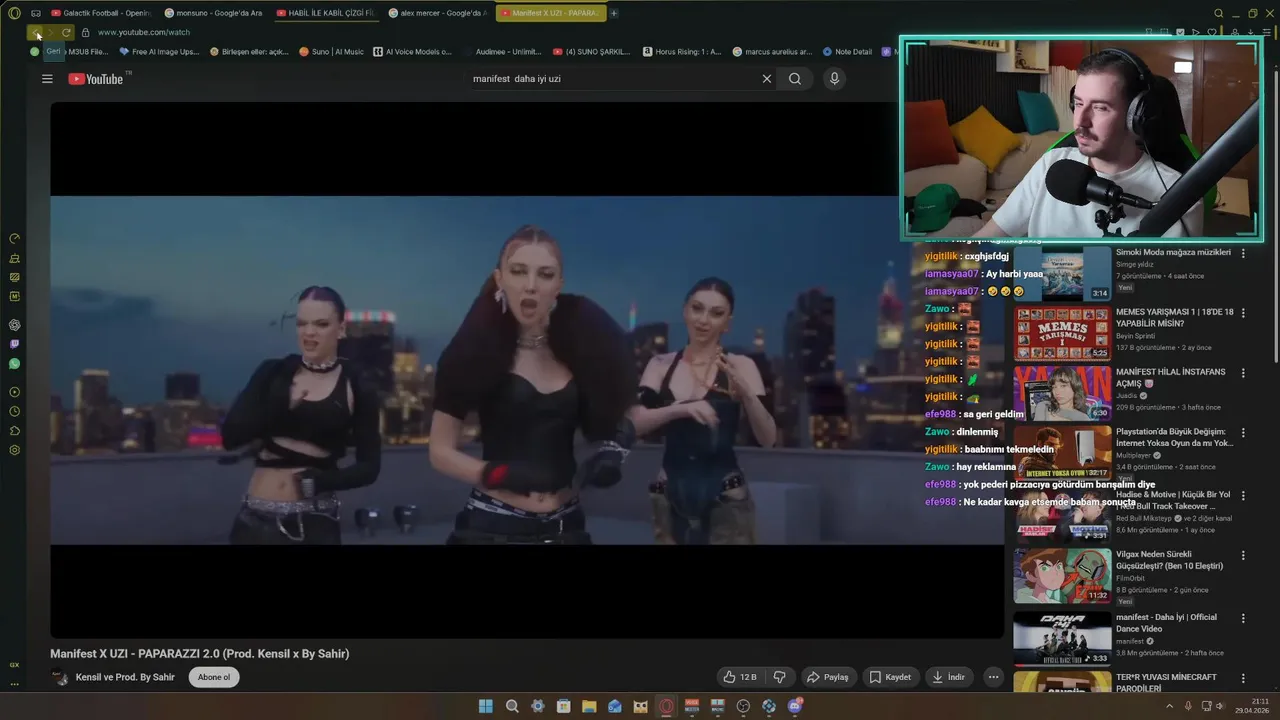
Task: Open more video actions three-dot menu
Action: point(993,677)
